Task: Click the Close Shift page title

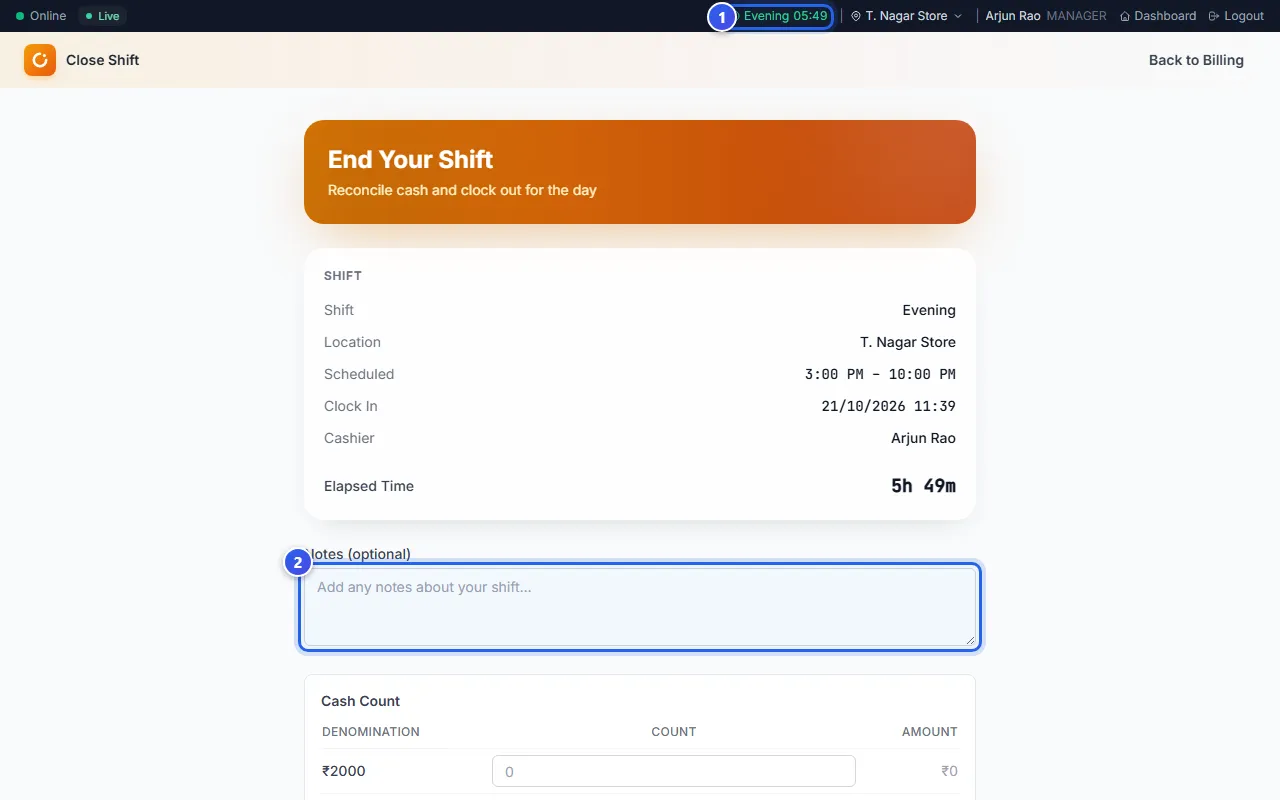Action: coord(103,60)
